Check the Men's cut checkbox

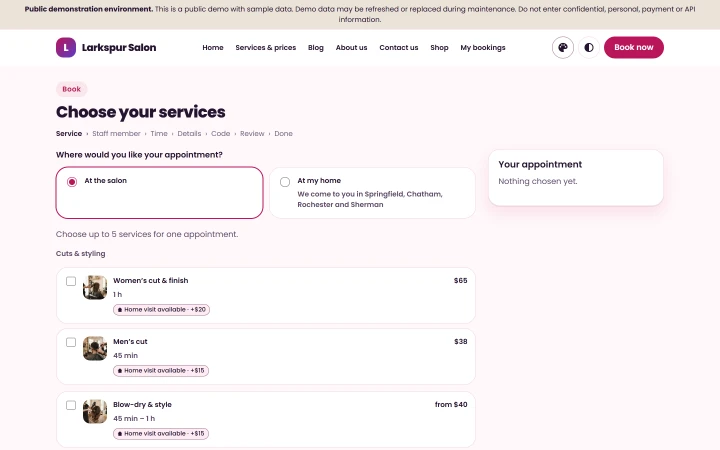coord(71,342)
